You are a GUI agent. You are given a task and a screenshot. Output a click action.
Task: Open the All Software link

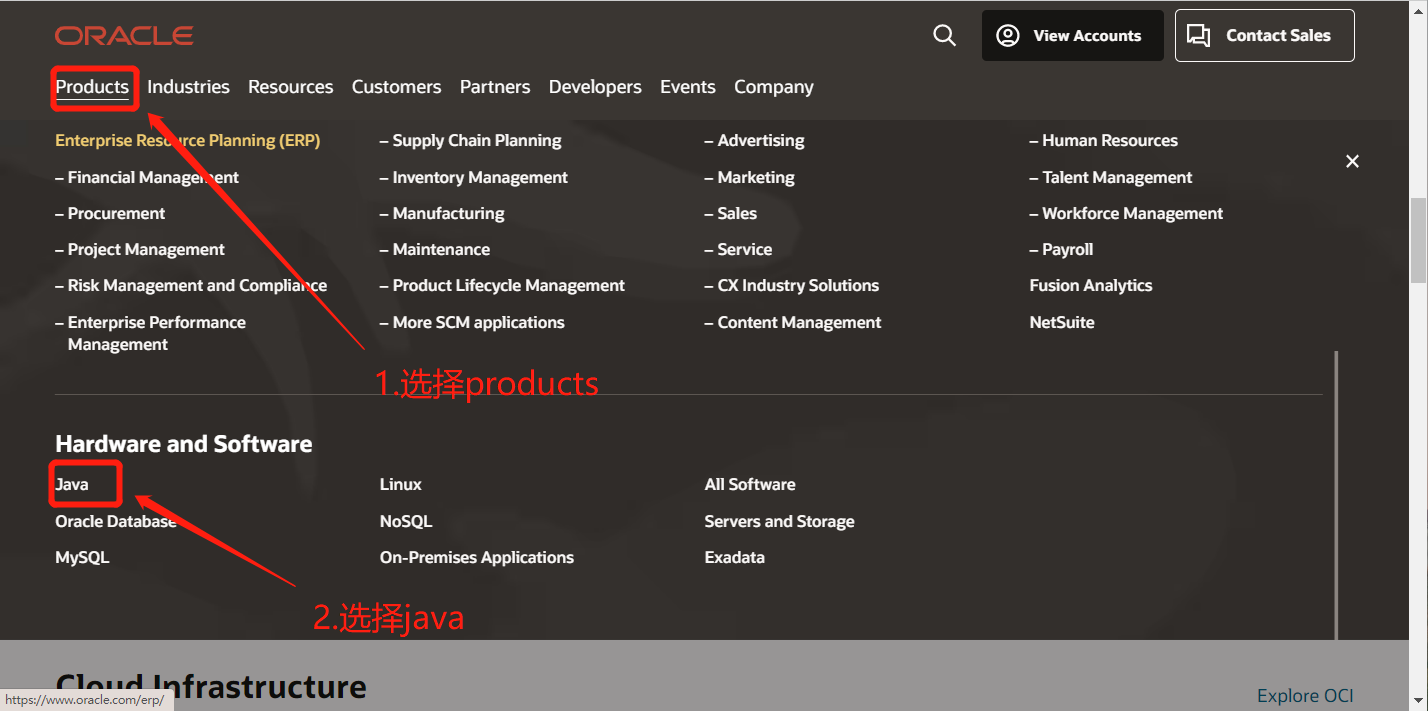pyautogui.click(x=750, y=485)
